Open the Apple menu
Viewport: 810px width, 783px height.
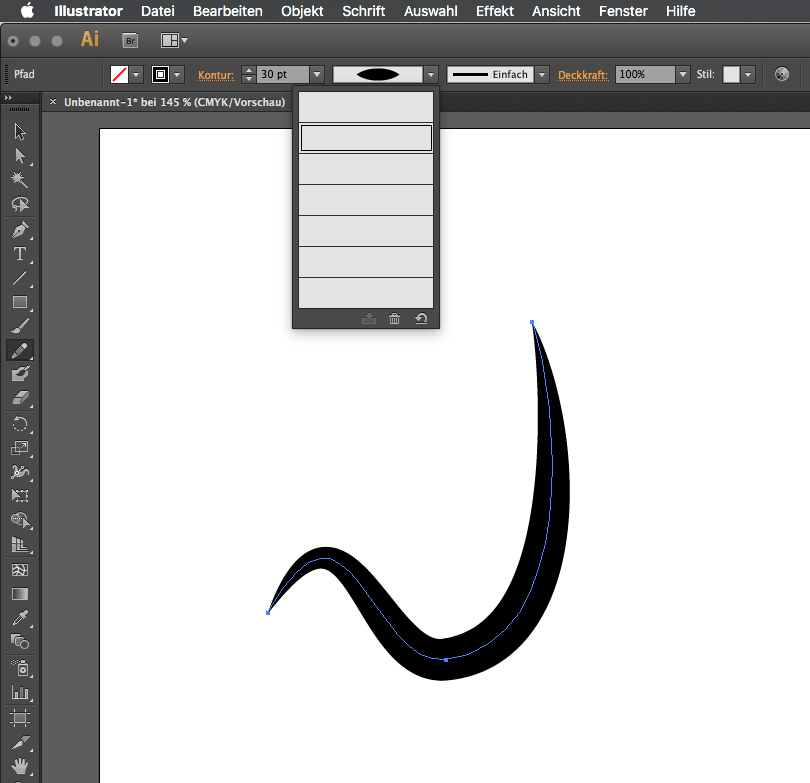[27, 10]
